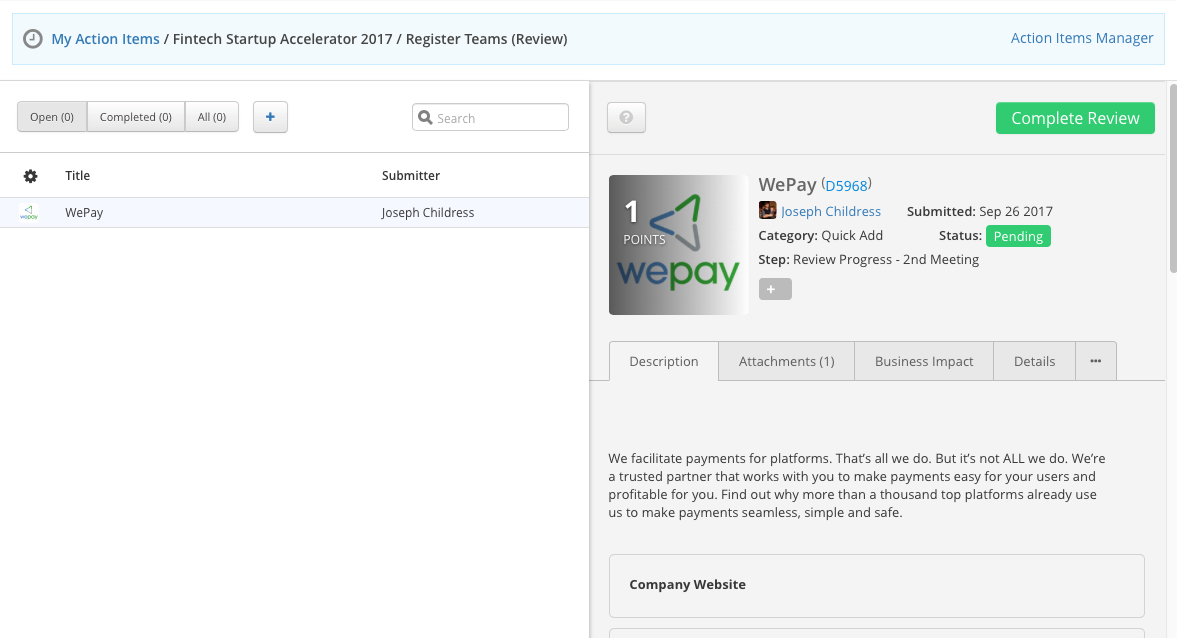
Task: Click the Pending status badge
Action: 1018,236
